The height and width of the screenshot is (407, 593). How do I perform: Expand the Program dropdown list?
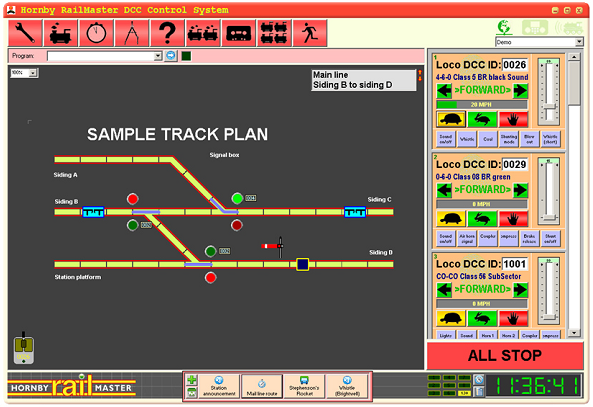[x=158, y=56]
